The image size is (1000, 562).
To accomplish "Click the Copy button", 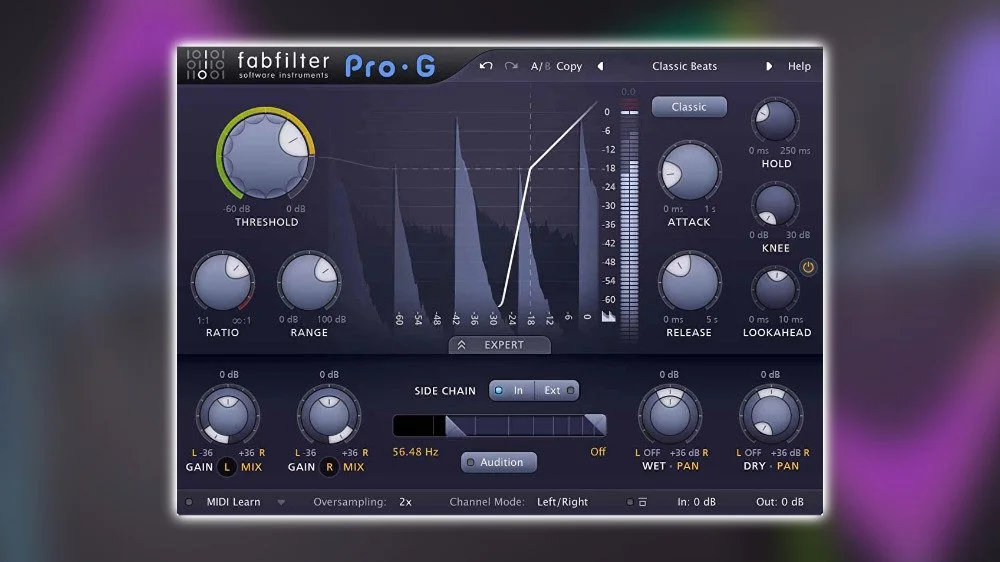I will [569, 66].
